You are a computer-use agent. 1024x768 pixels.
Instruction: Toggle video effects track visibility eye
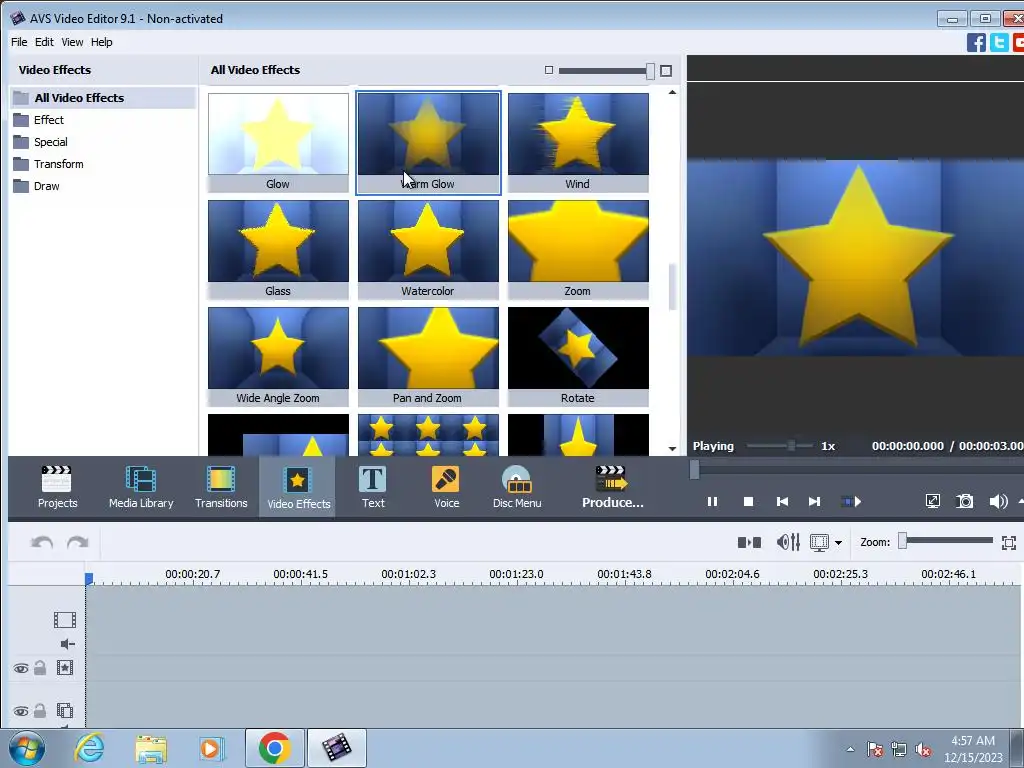(x=21, y=668)
